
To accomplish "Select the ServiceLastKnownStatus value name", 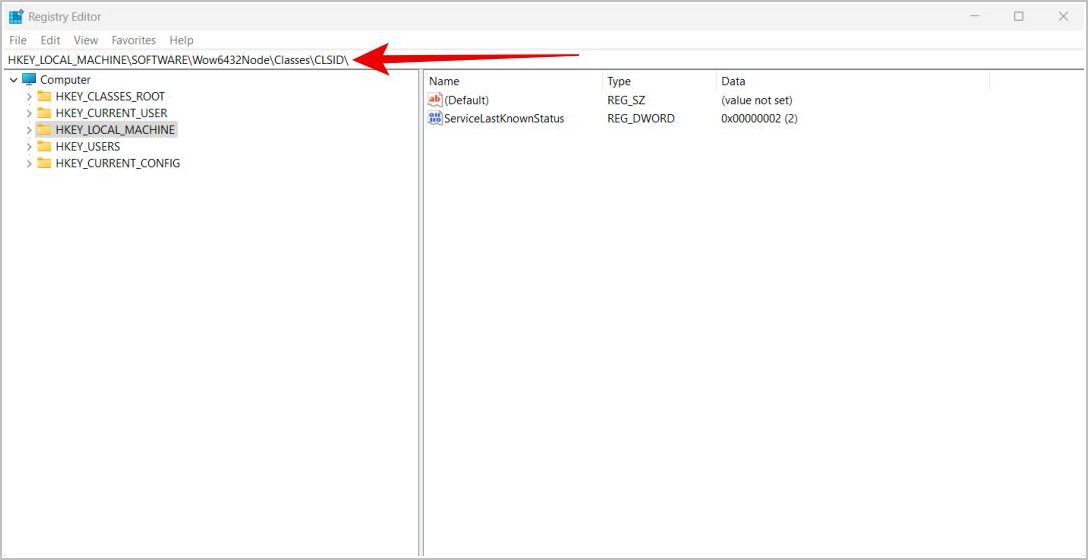I will (x=504, y=119).
